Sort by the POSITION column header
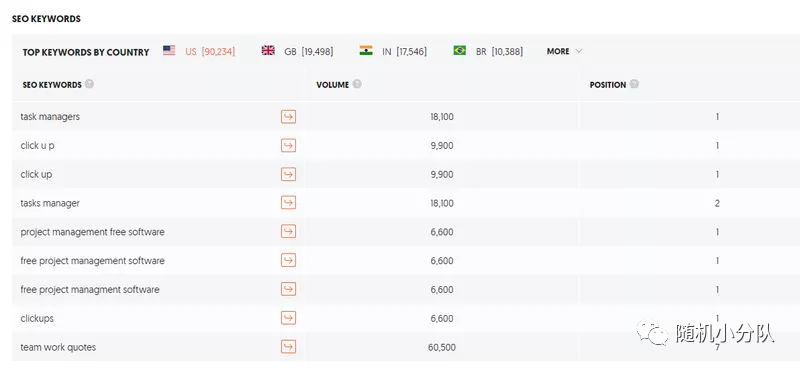 click(608, 85)
